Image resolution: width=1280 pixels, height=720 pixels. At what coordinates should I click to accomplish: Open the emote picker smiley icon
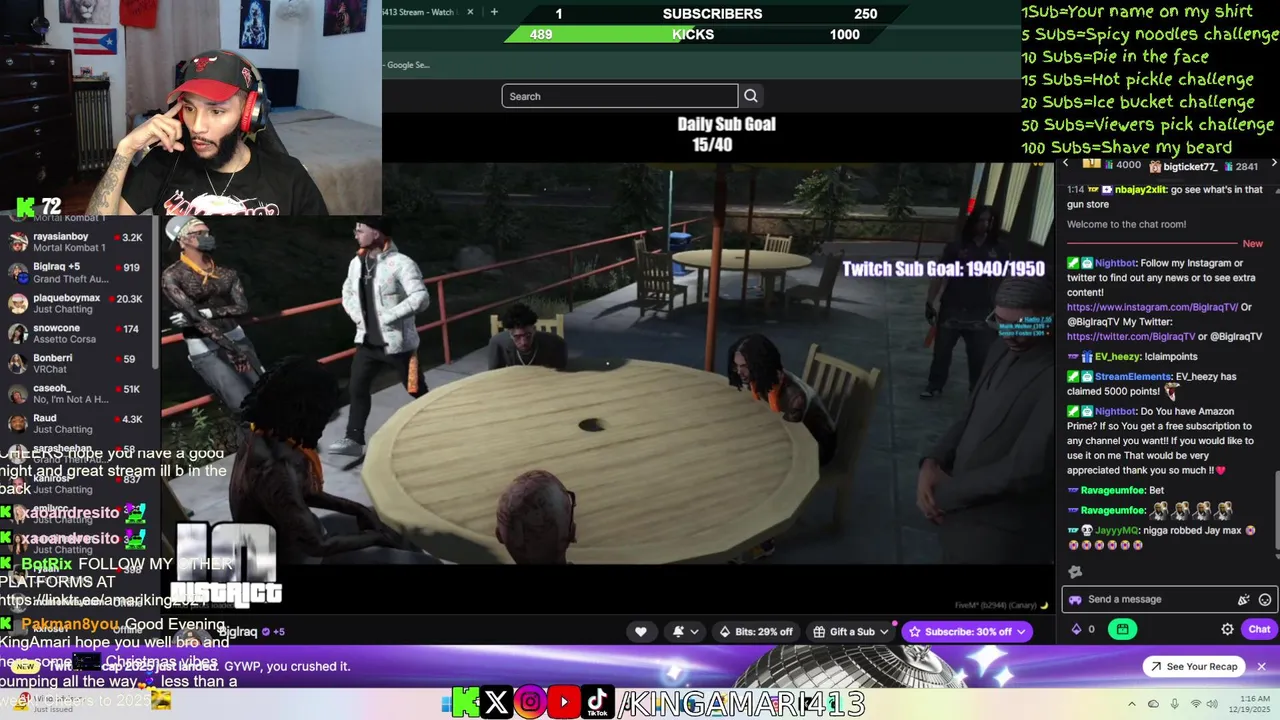[1265, 600]
